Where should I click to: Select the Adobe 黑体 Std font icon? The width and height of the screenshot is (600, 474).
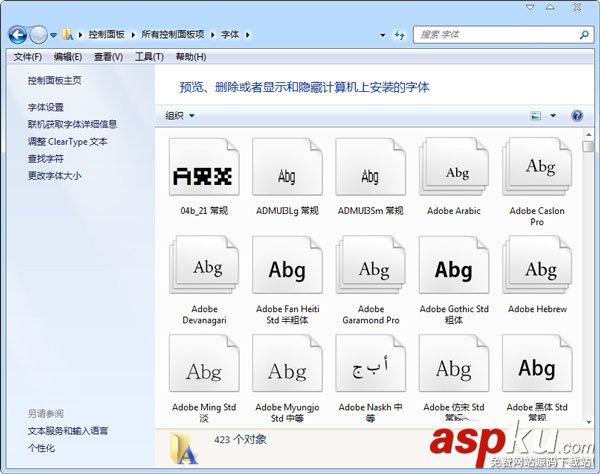coord(537,363)
